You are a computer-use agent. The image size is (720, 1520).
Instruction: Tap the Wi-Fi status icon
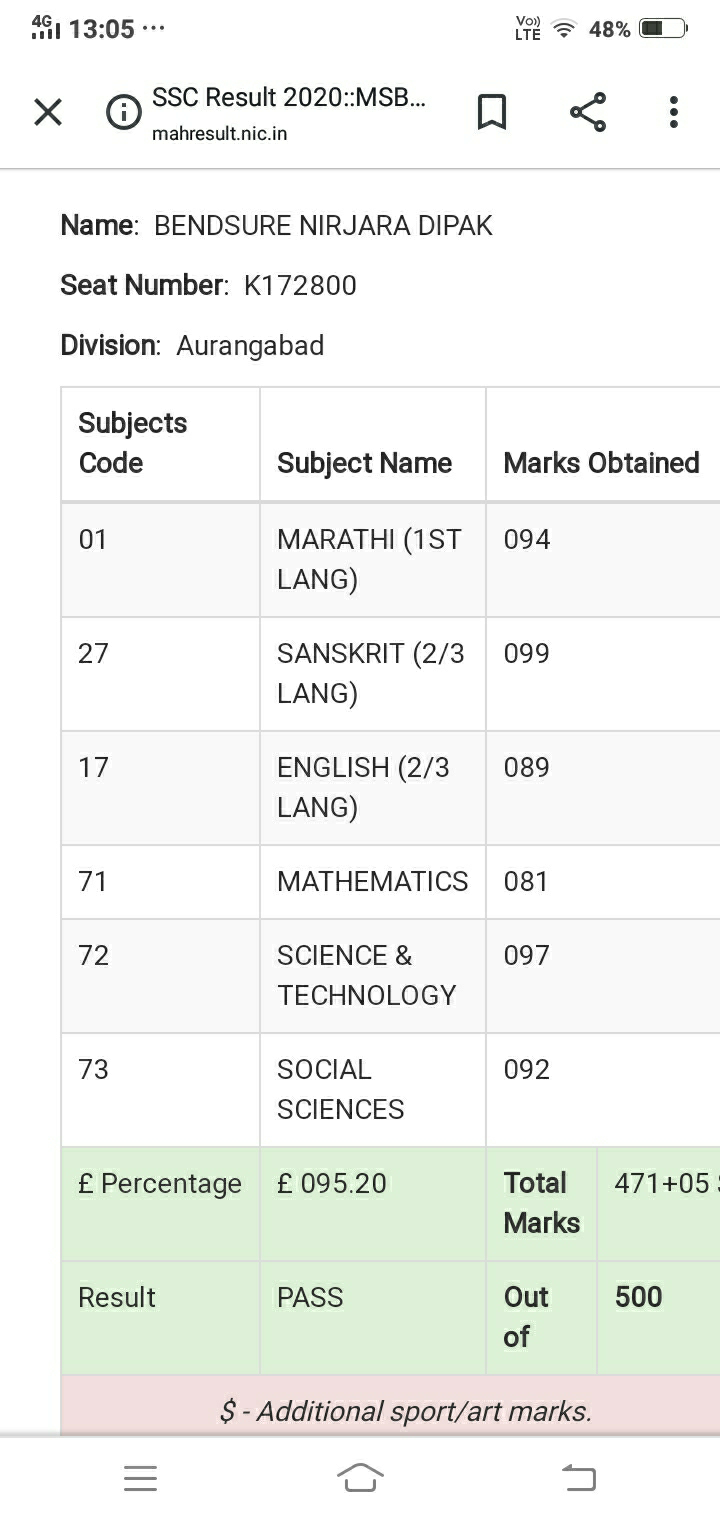tap(566, 29)
